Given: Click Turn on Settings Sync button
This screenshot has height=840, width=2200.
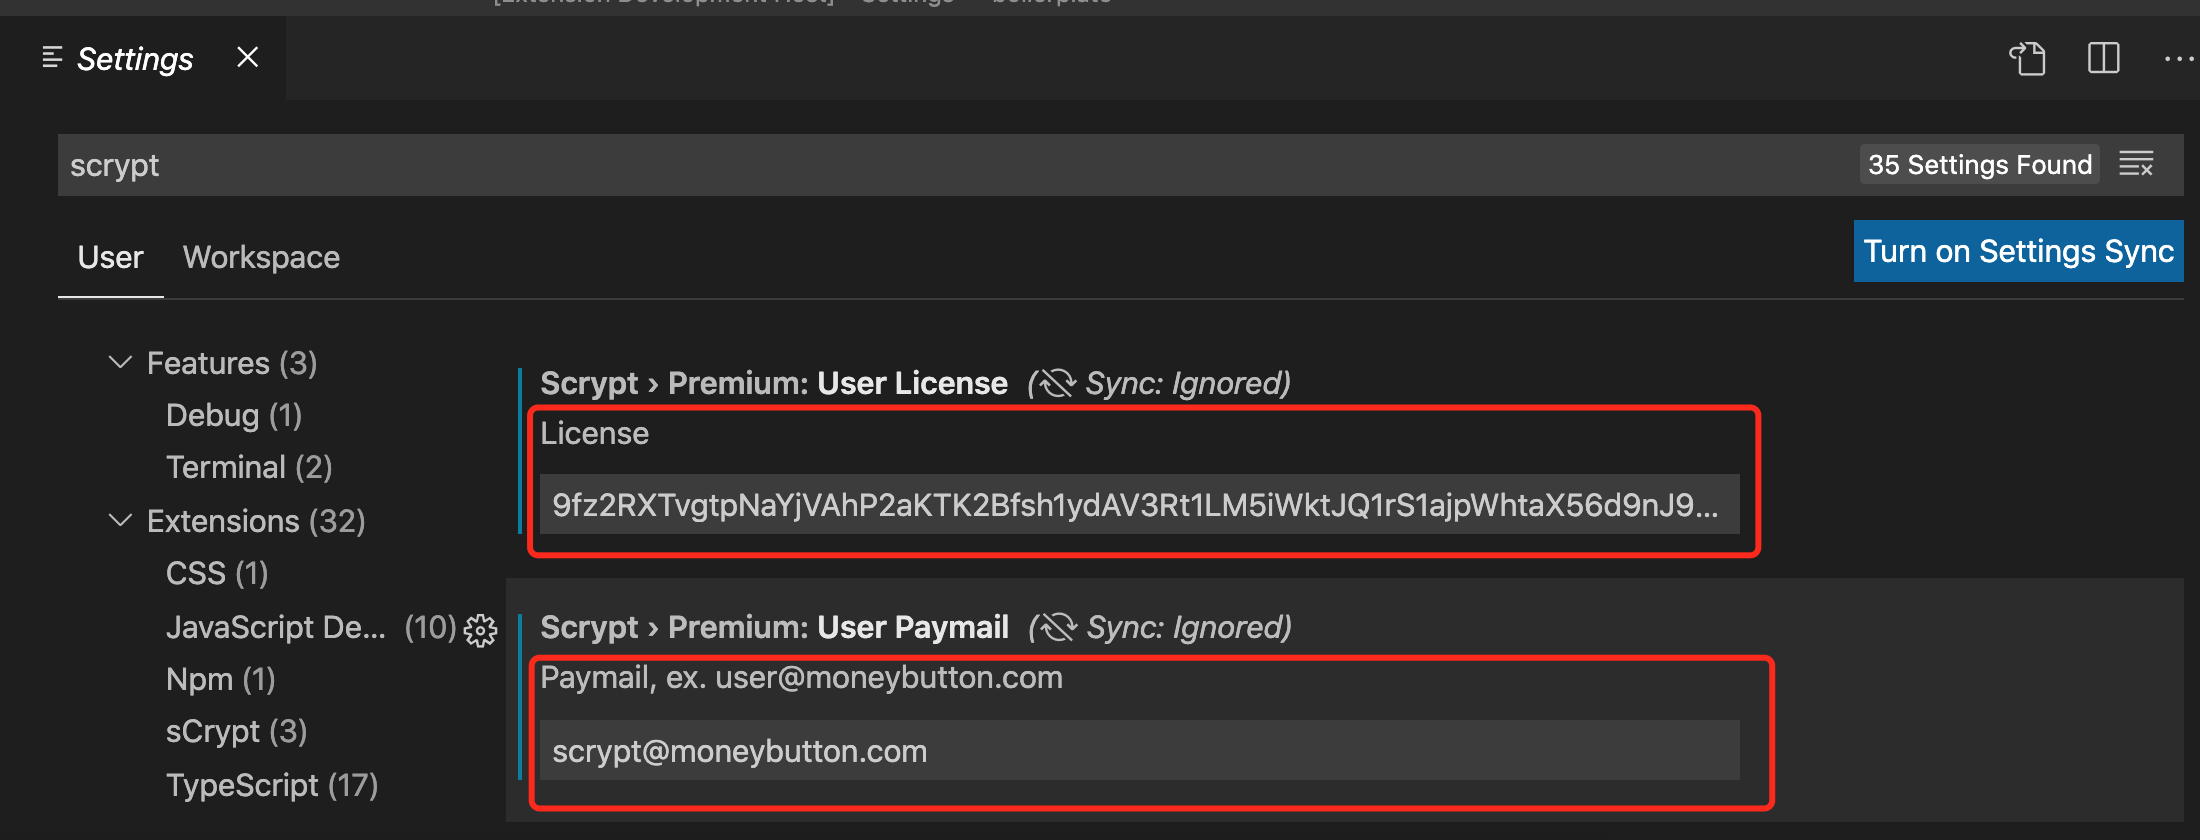Looking at the screenshot, I should coord(2018,251).
